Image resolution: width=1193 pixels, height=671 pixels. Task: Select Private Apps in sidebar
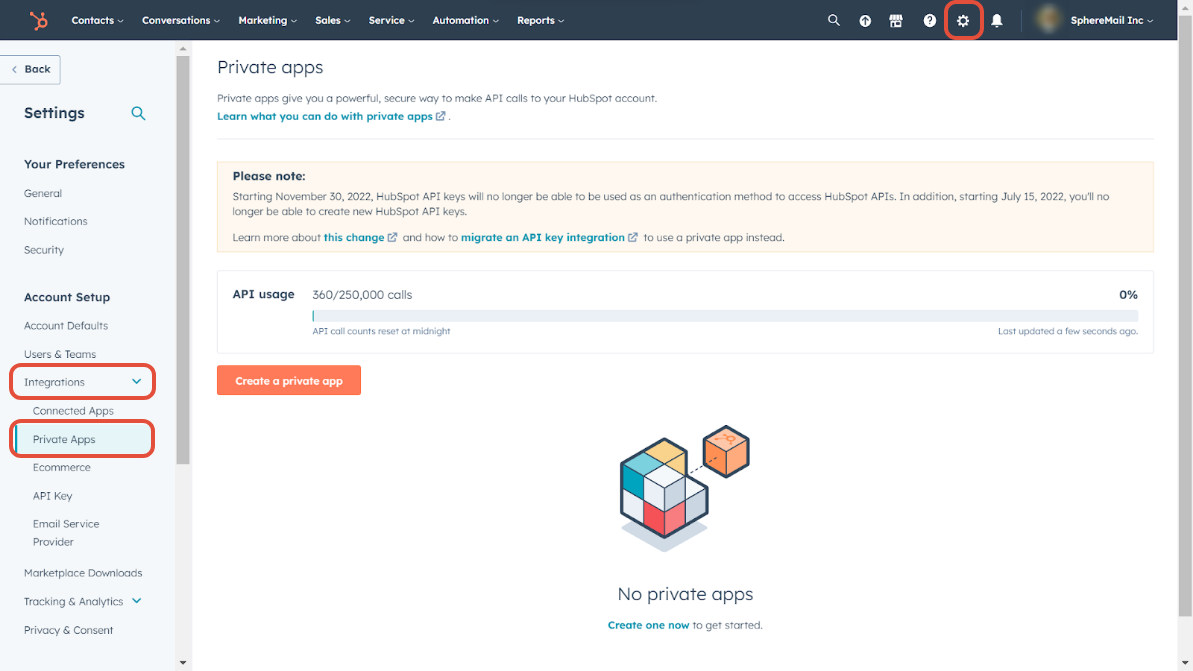64,439
